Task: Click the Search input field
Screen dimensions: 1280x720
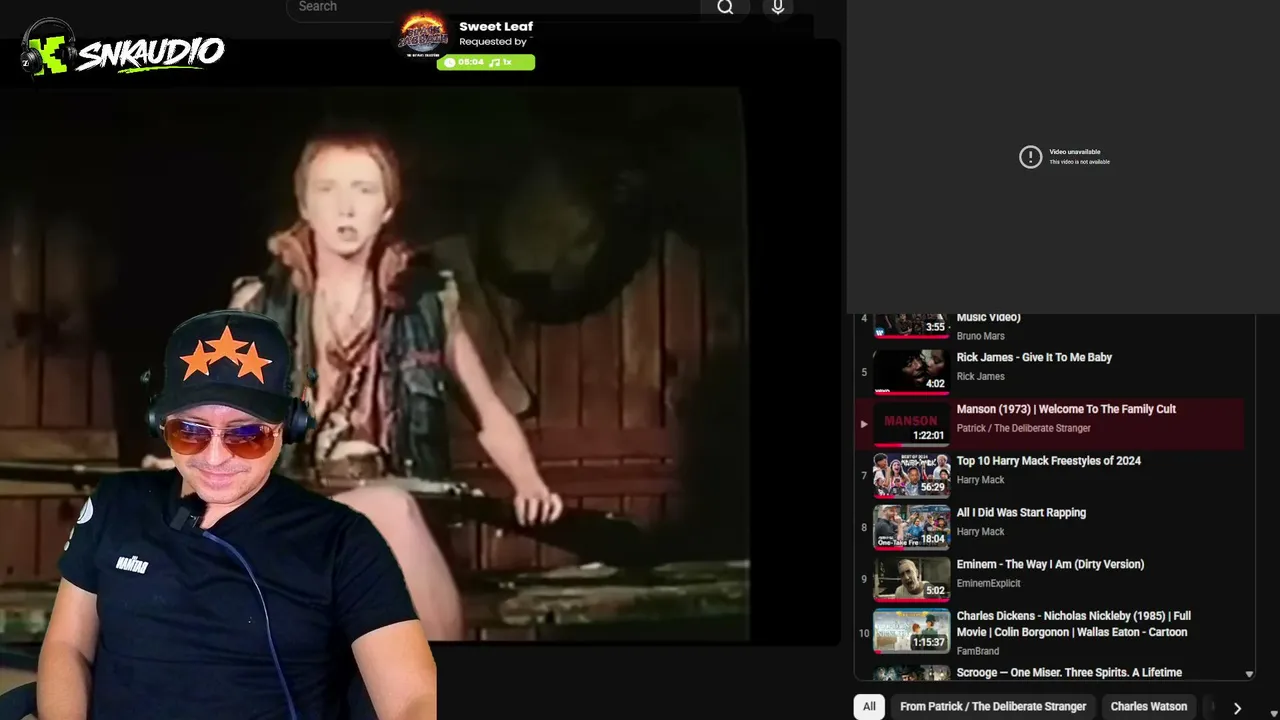Action: (493, 8)
